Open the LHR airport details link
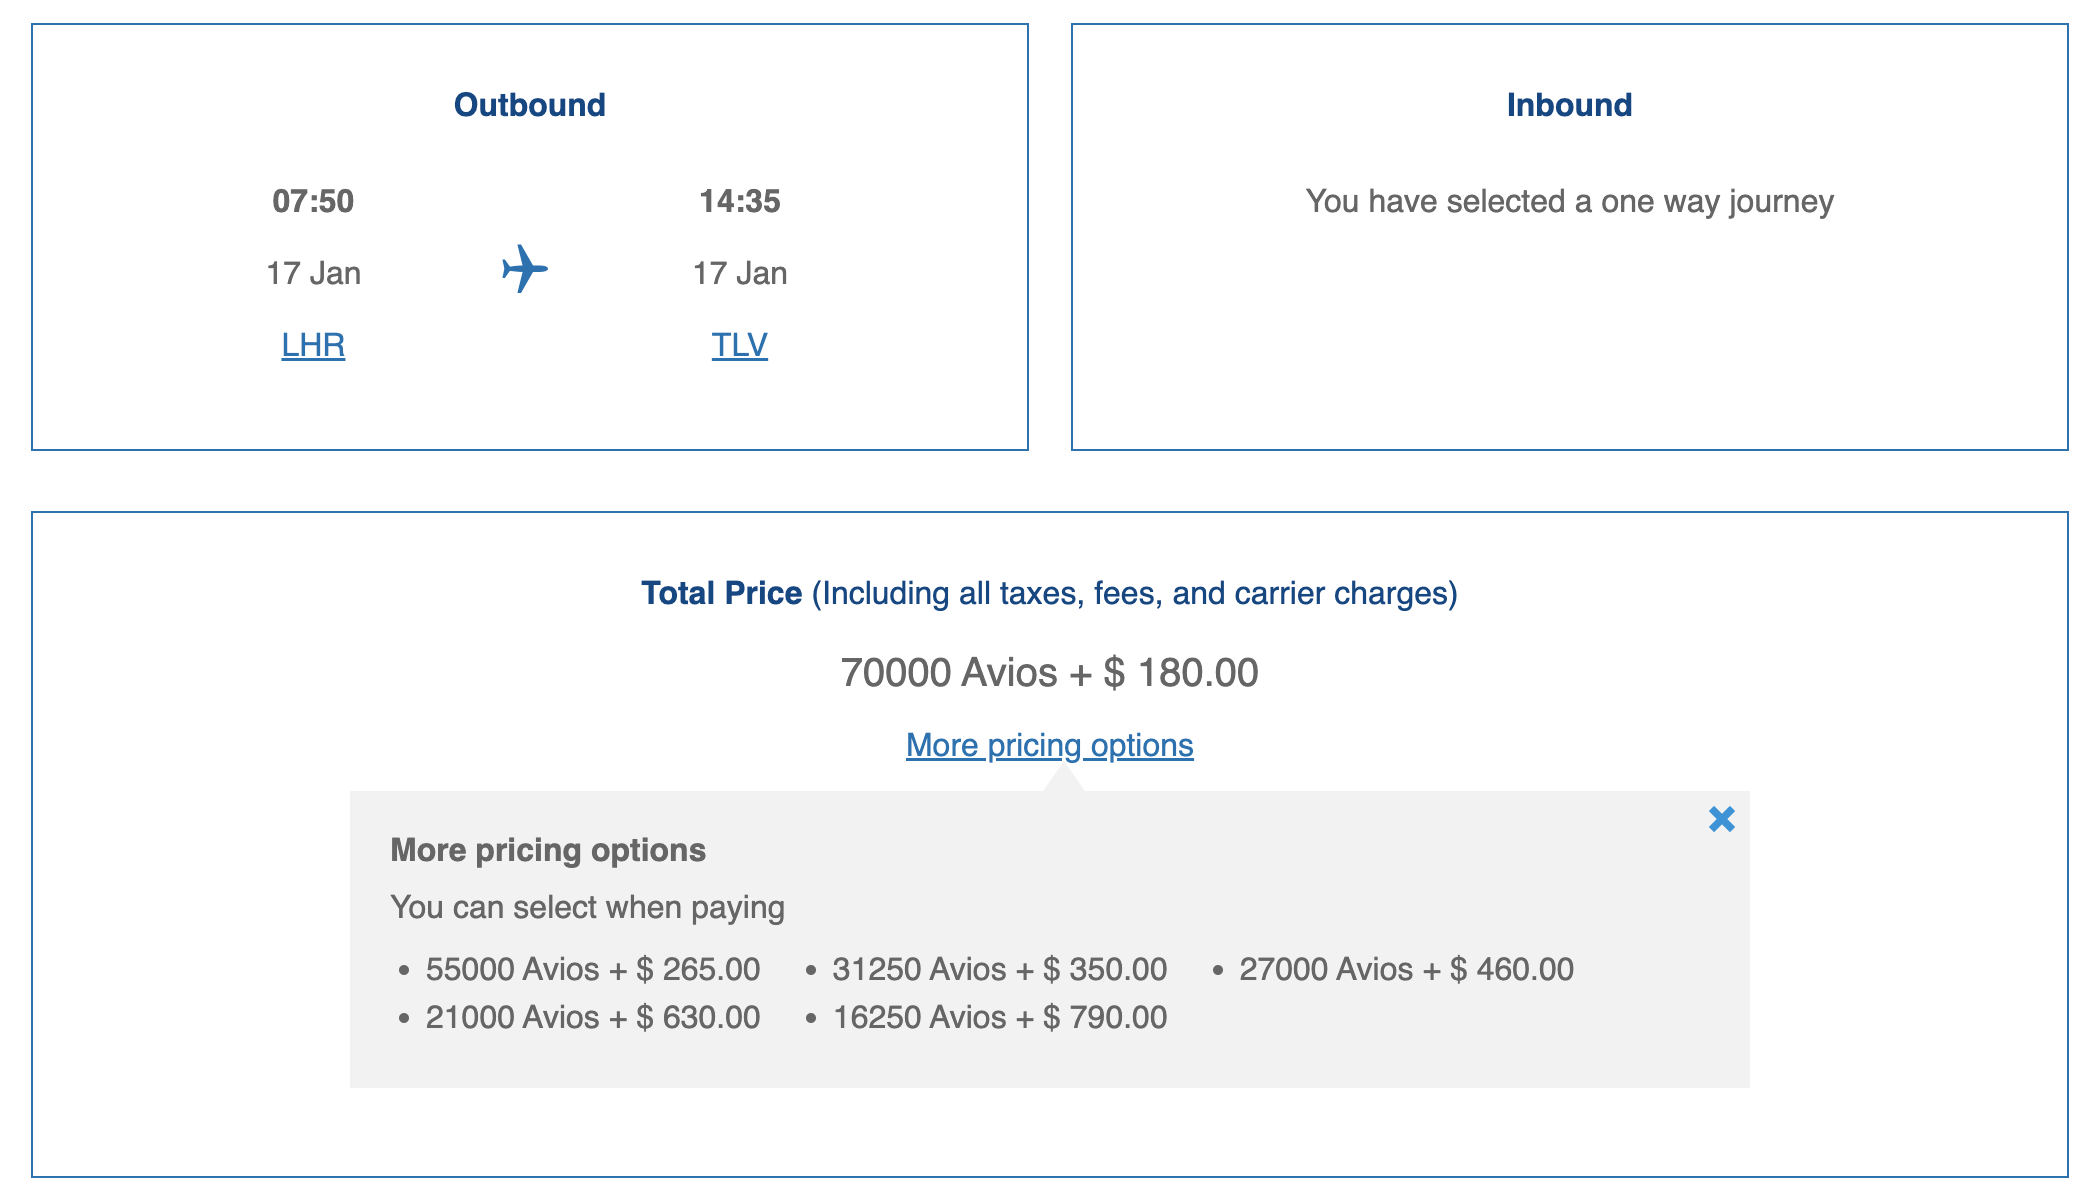 tap(313, 345)
